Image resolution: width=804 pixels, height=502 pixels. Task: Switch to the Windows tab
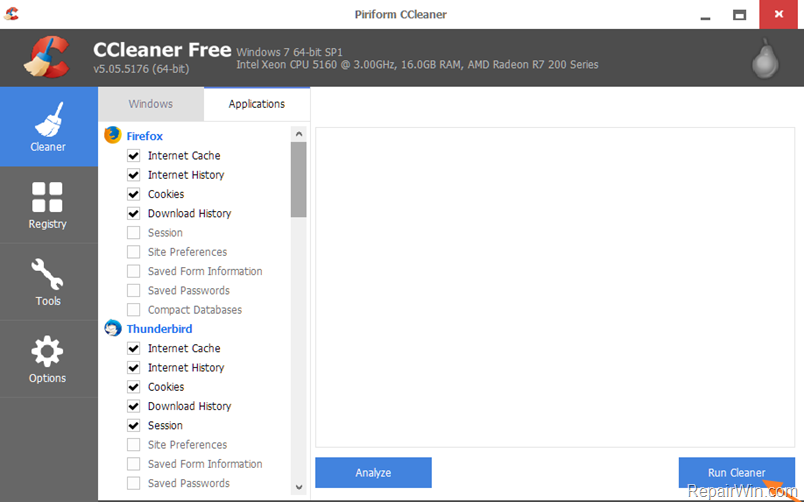(151, 104)
